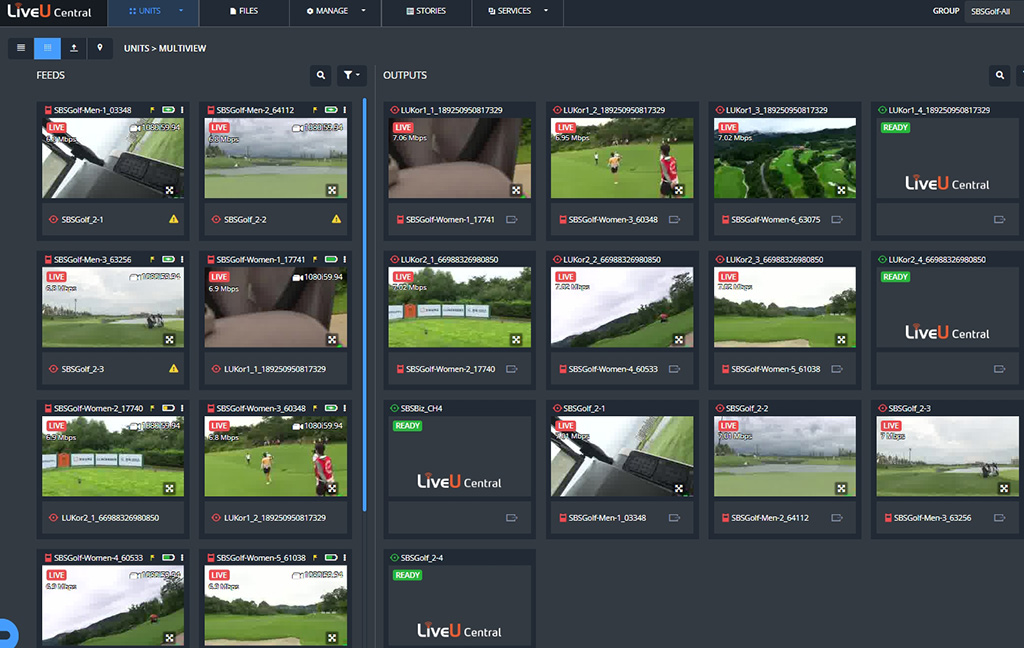The image size is (1024, 648).
Task: Fullscreen the LUKor1_3 output preview
Action: [842, 190]
